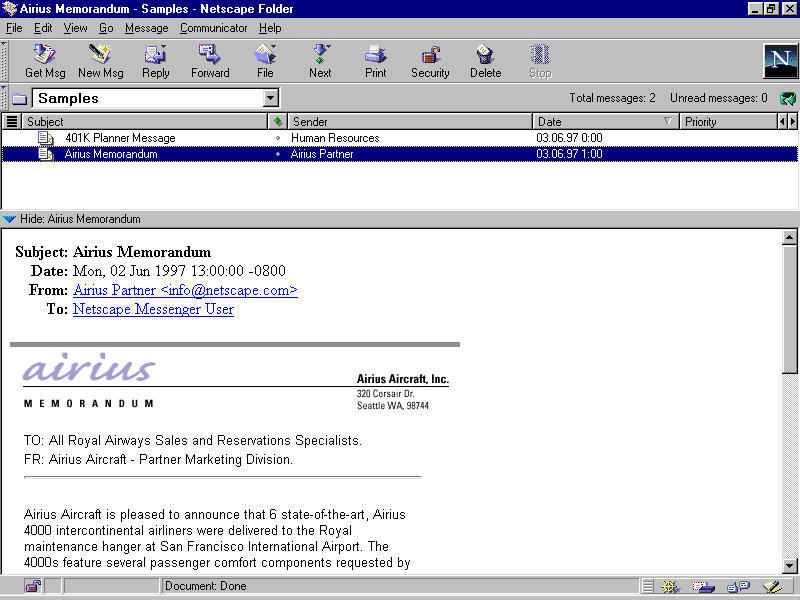
Task: Collapse the main toolbar grip
Action: tap(4, 61)
